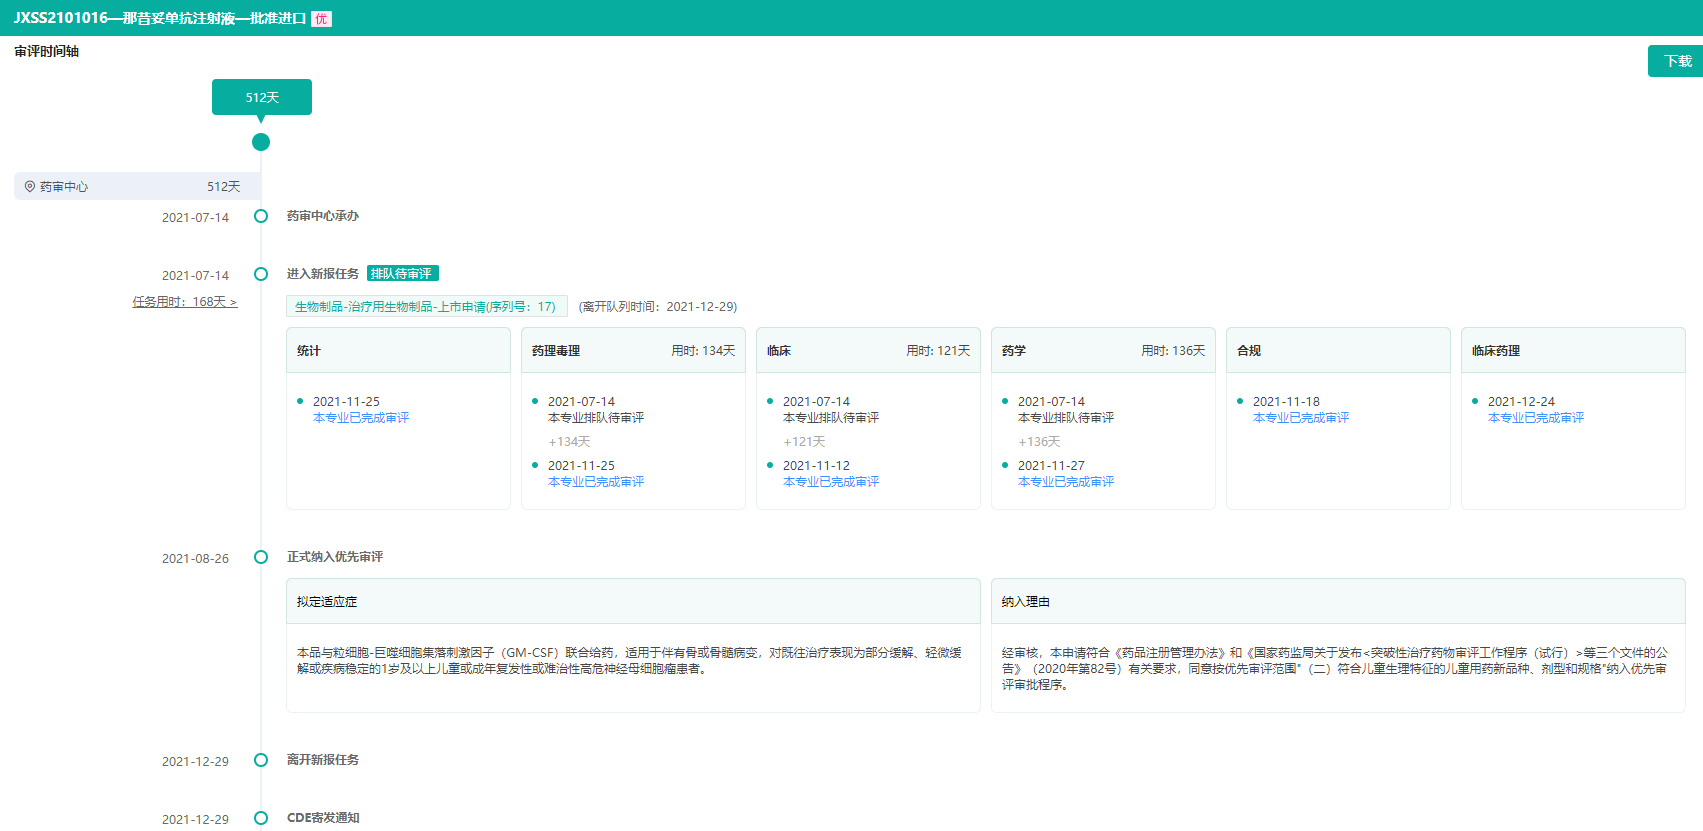
Task: Expand the 任务用时：168天 link
Action: pos(185,302)
